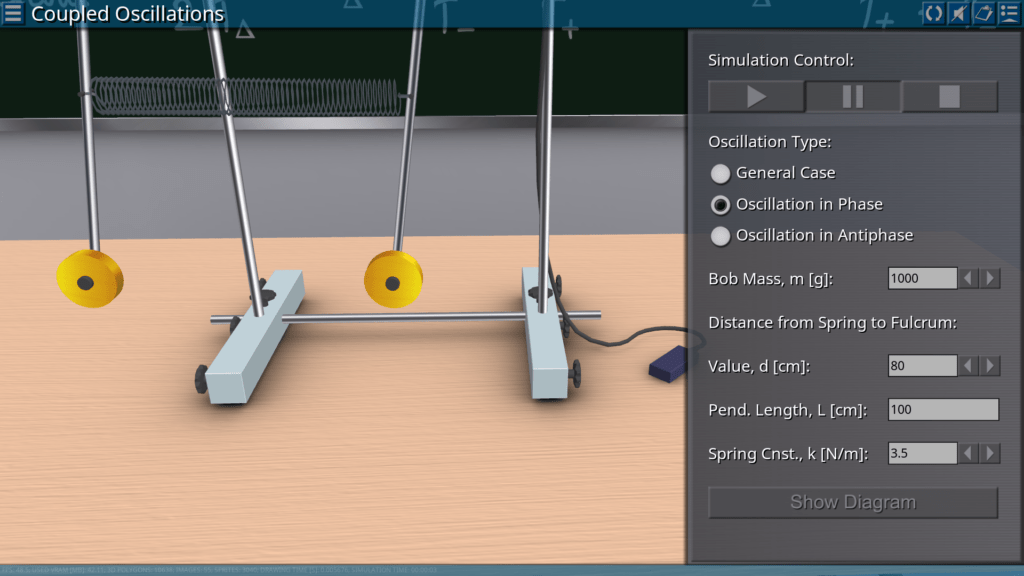Decrease bob mass with left arrow

(969, 278)
